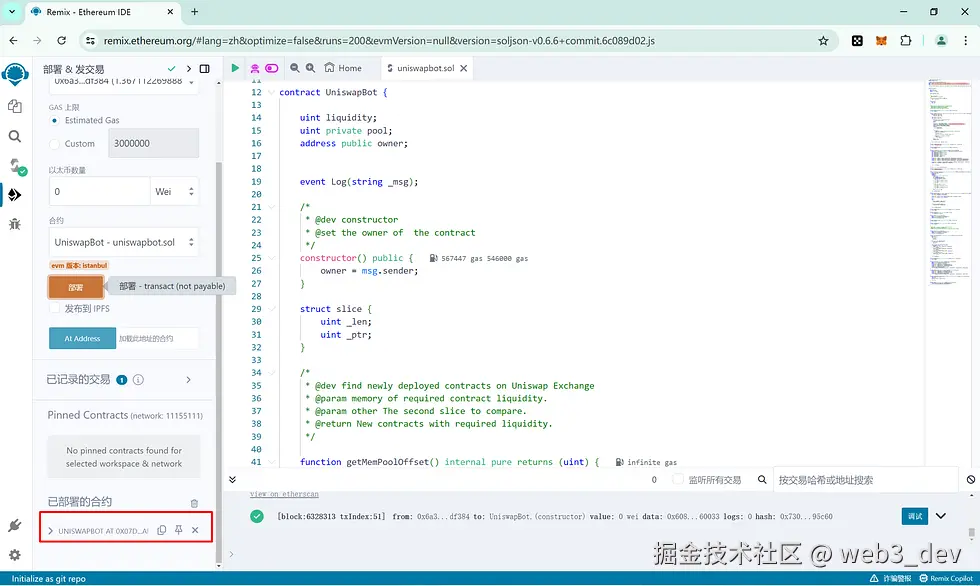
Task: Clear deployed contracts trash icon
Action: coord(194,503)
